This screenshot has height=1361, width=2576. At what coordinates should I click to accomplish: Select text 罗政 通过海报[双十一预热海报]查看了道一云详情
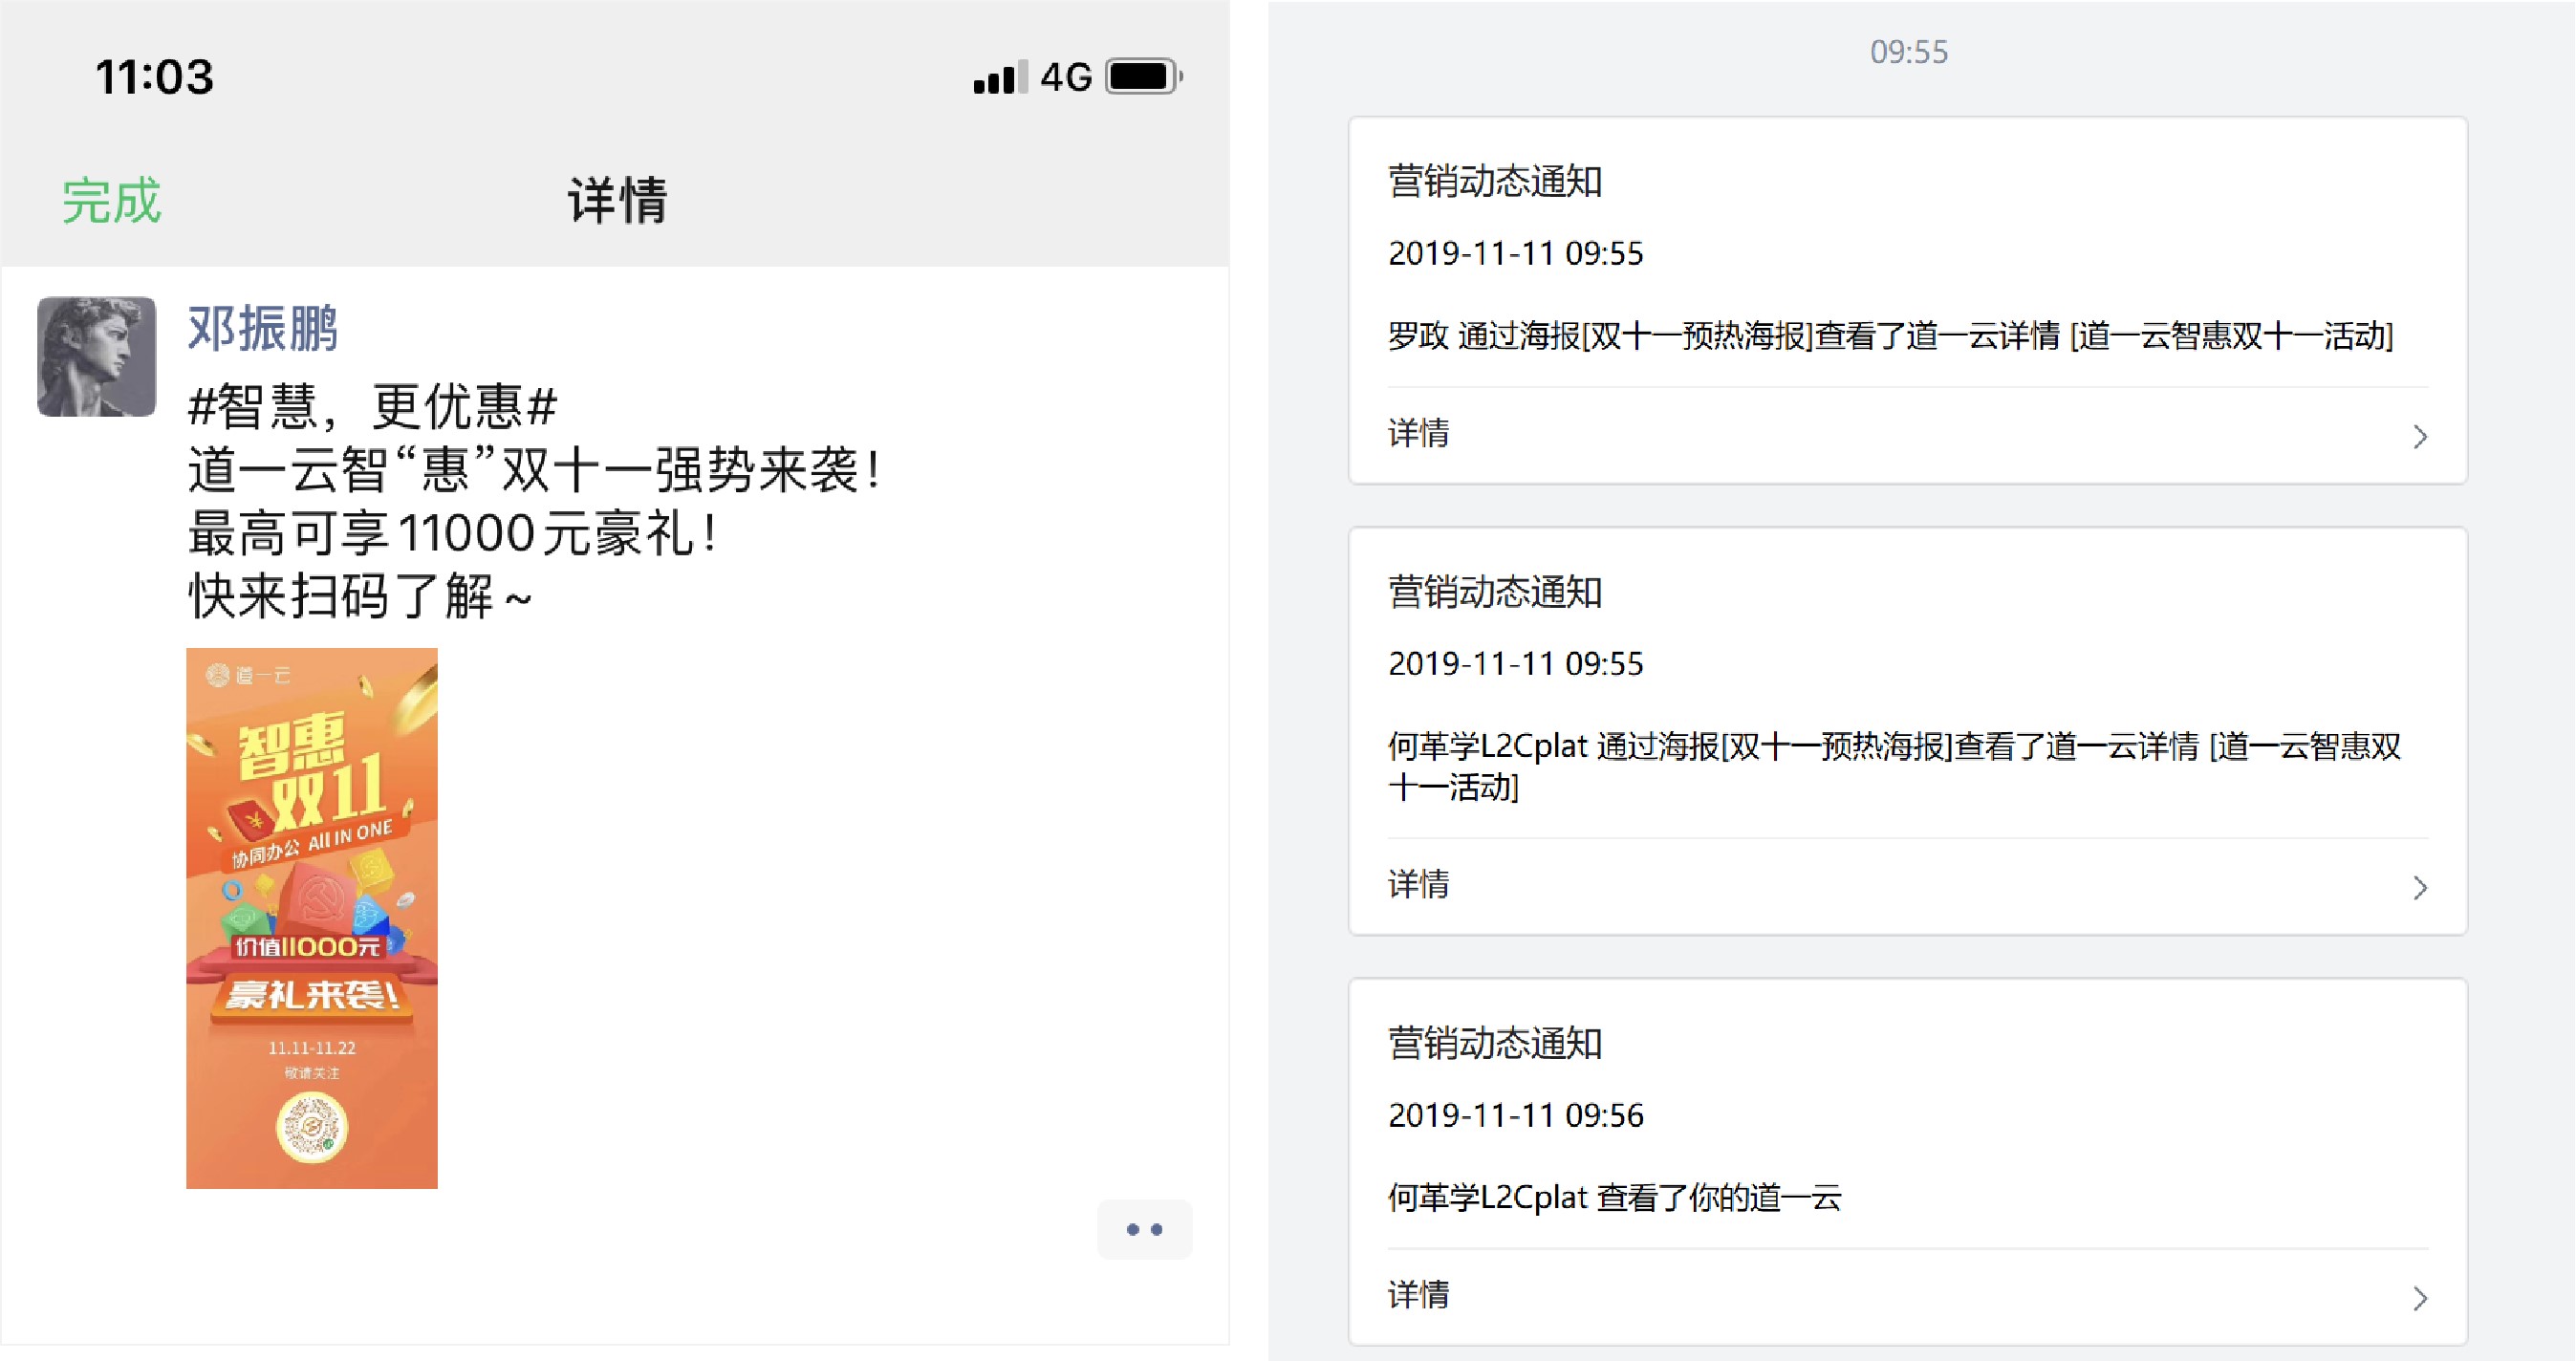[x=1724, y=336]
